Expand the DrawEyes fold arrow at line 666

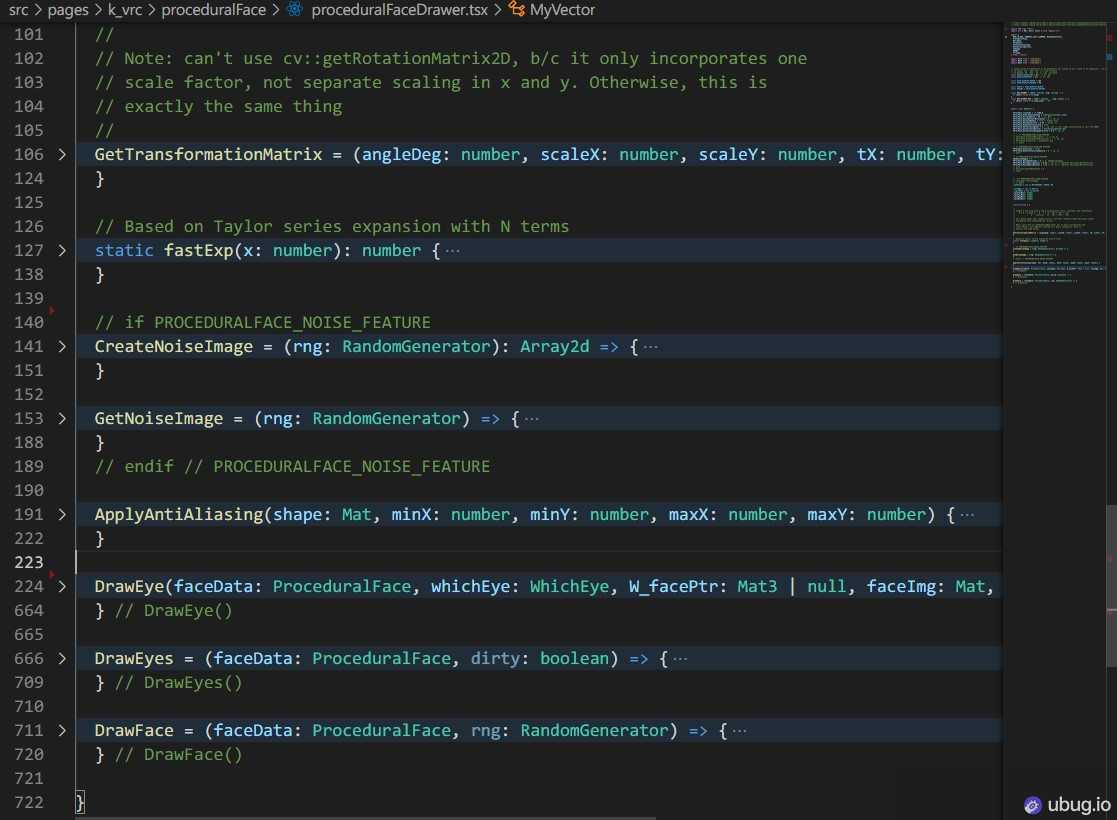tap(62, 659)
